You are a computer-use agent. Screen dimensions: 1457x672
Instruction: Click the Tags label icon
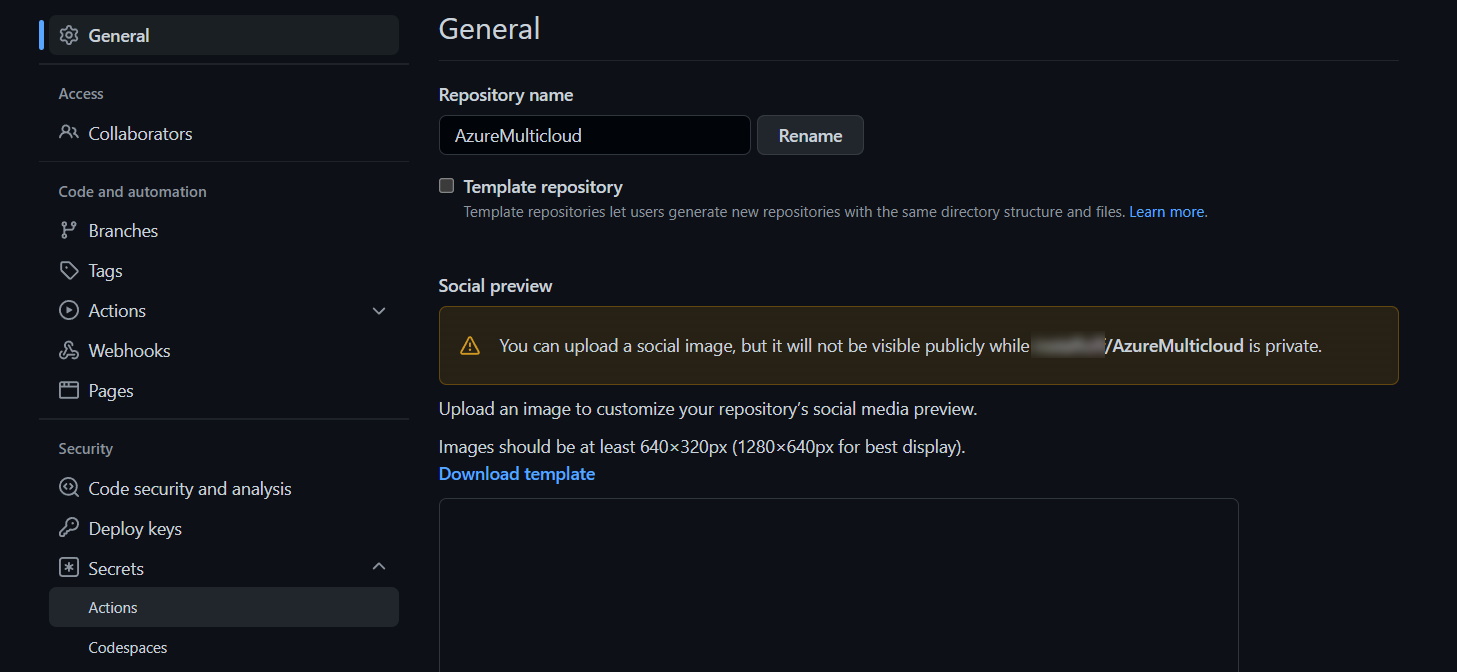[69, 270]
